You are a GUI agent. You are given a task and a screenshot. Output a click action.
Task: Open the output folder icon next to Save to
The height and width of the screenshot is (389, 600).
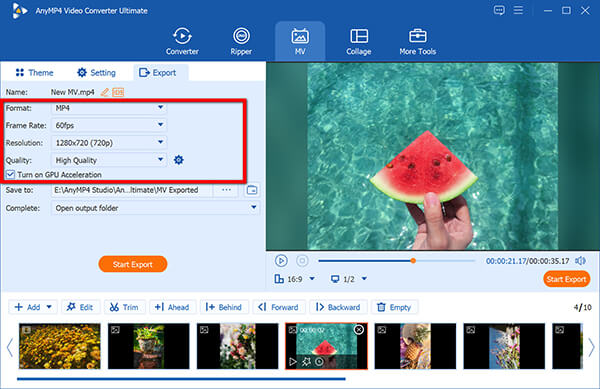coord(252,190)
